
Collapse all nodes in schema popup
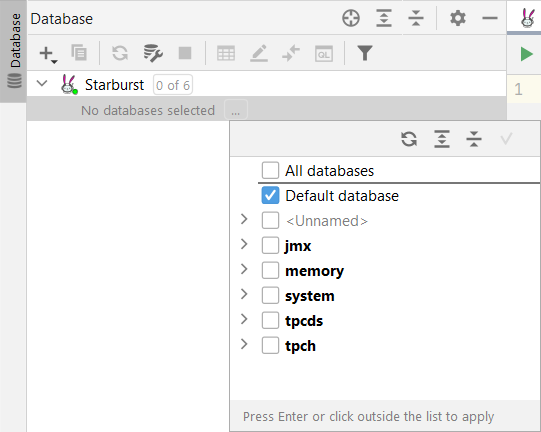pos(474,139)
